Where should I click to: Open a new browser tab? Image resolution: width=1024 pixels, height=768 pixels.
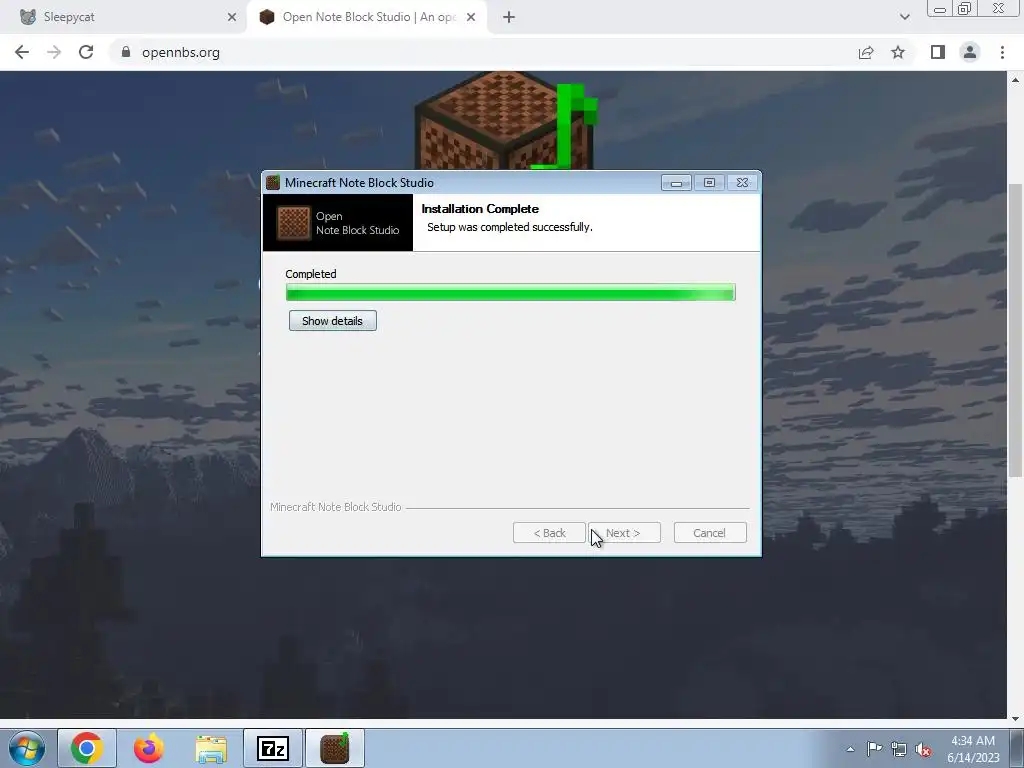coord(509,17)
